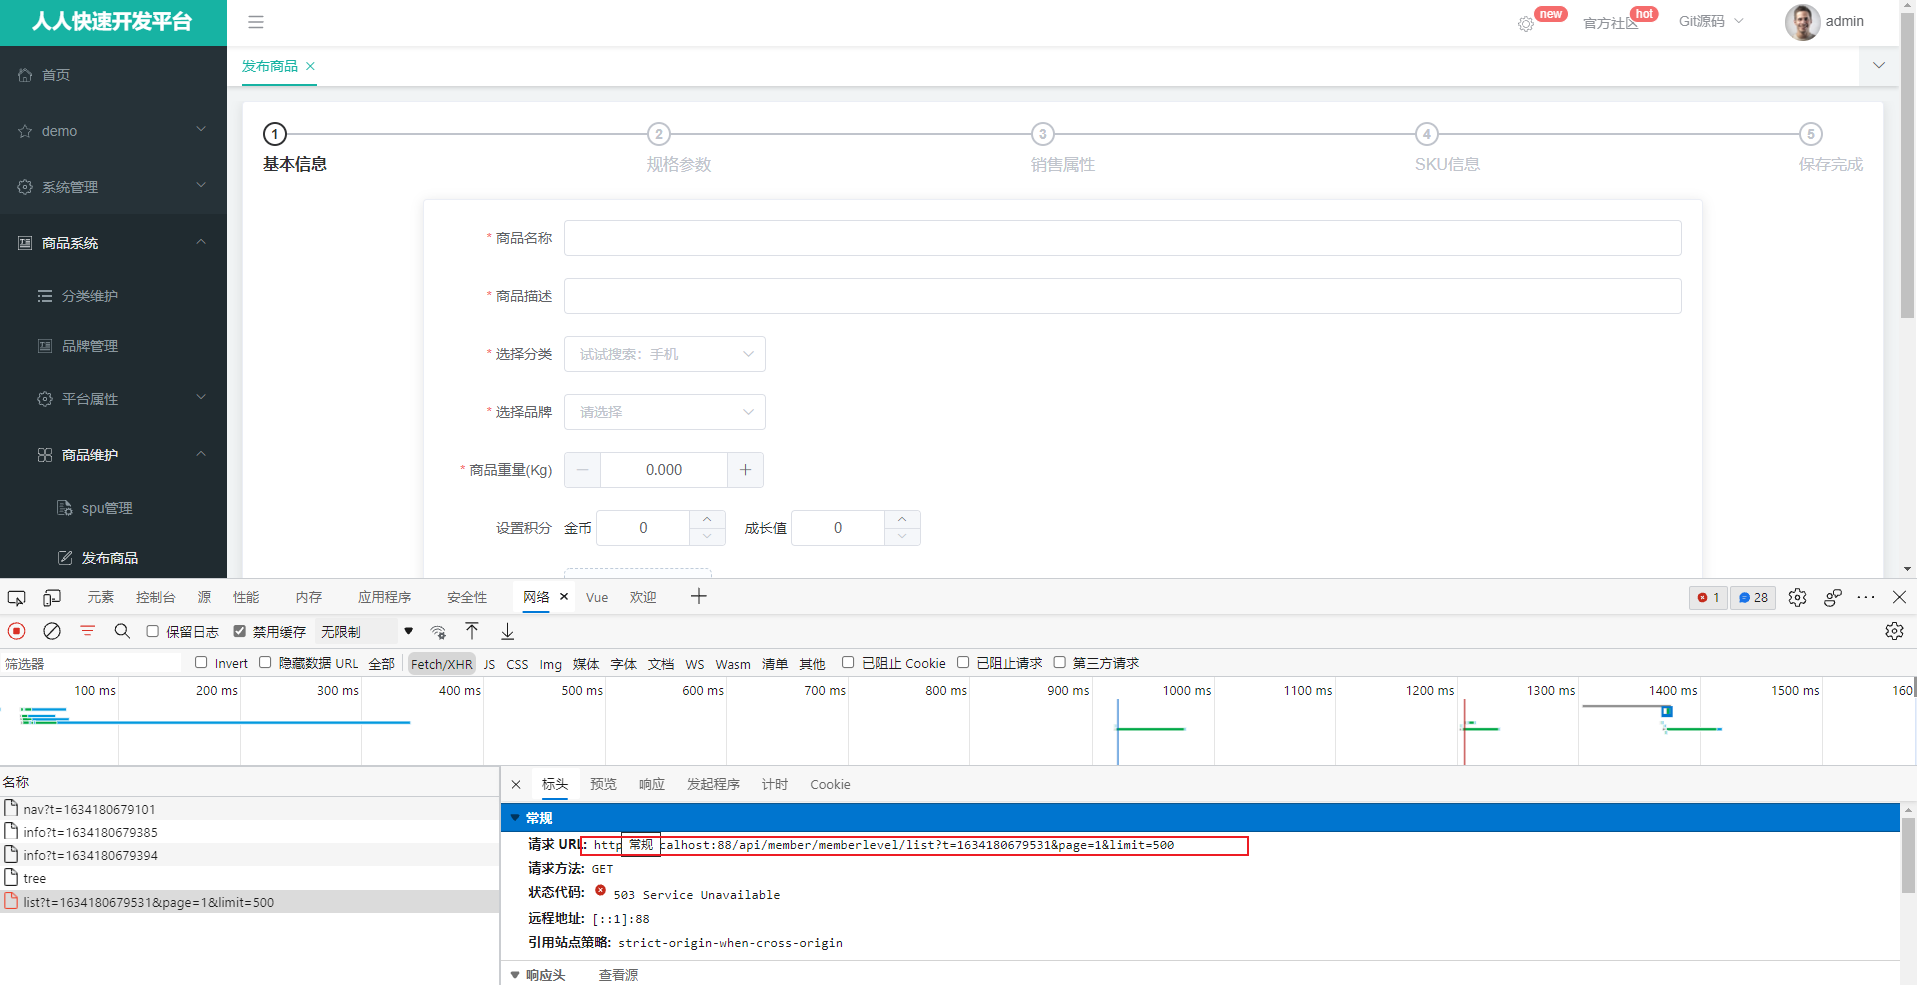Image resolution: width=1917 pixels, height=985 pixels.
Task: Toggle the network filter funnel icon
Action: pos(87,631)
